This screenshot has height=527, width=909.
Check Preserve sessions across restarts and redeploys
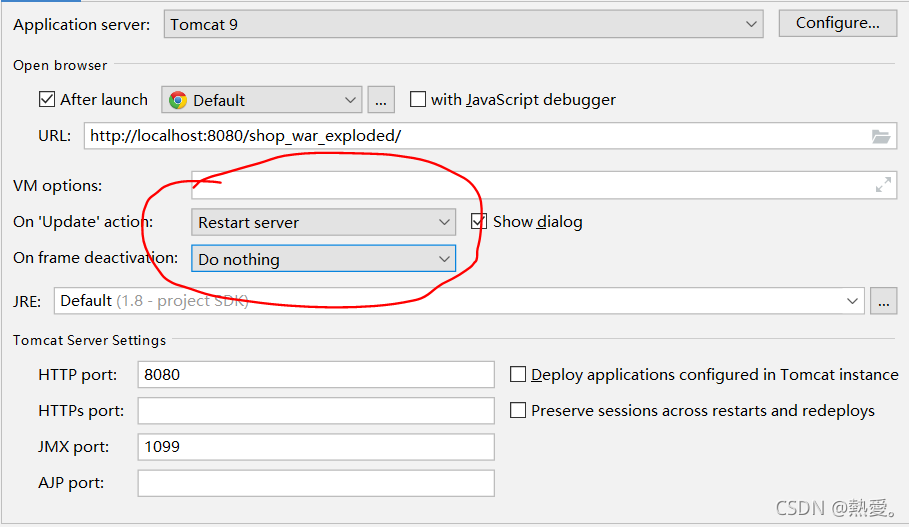(518, 411)
